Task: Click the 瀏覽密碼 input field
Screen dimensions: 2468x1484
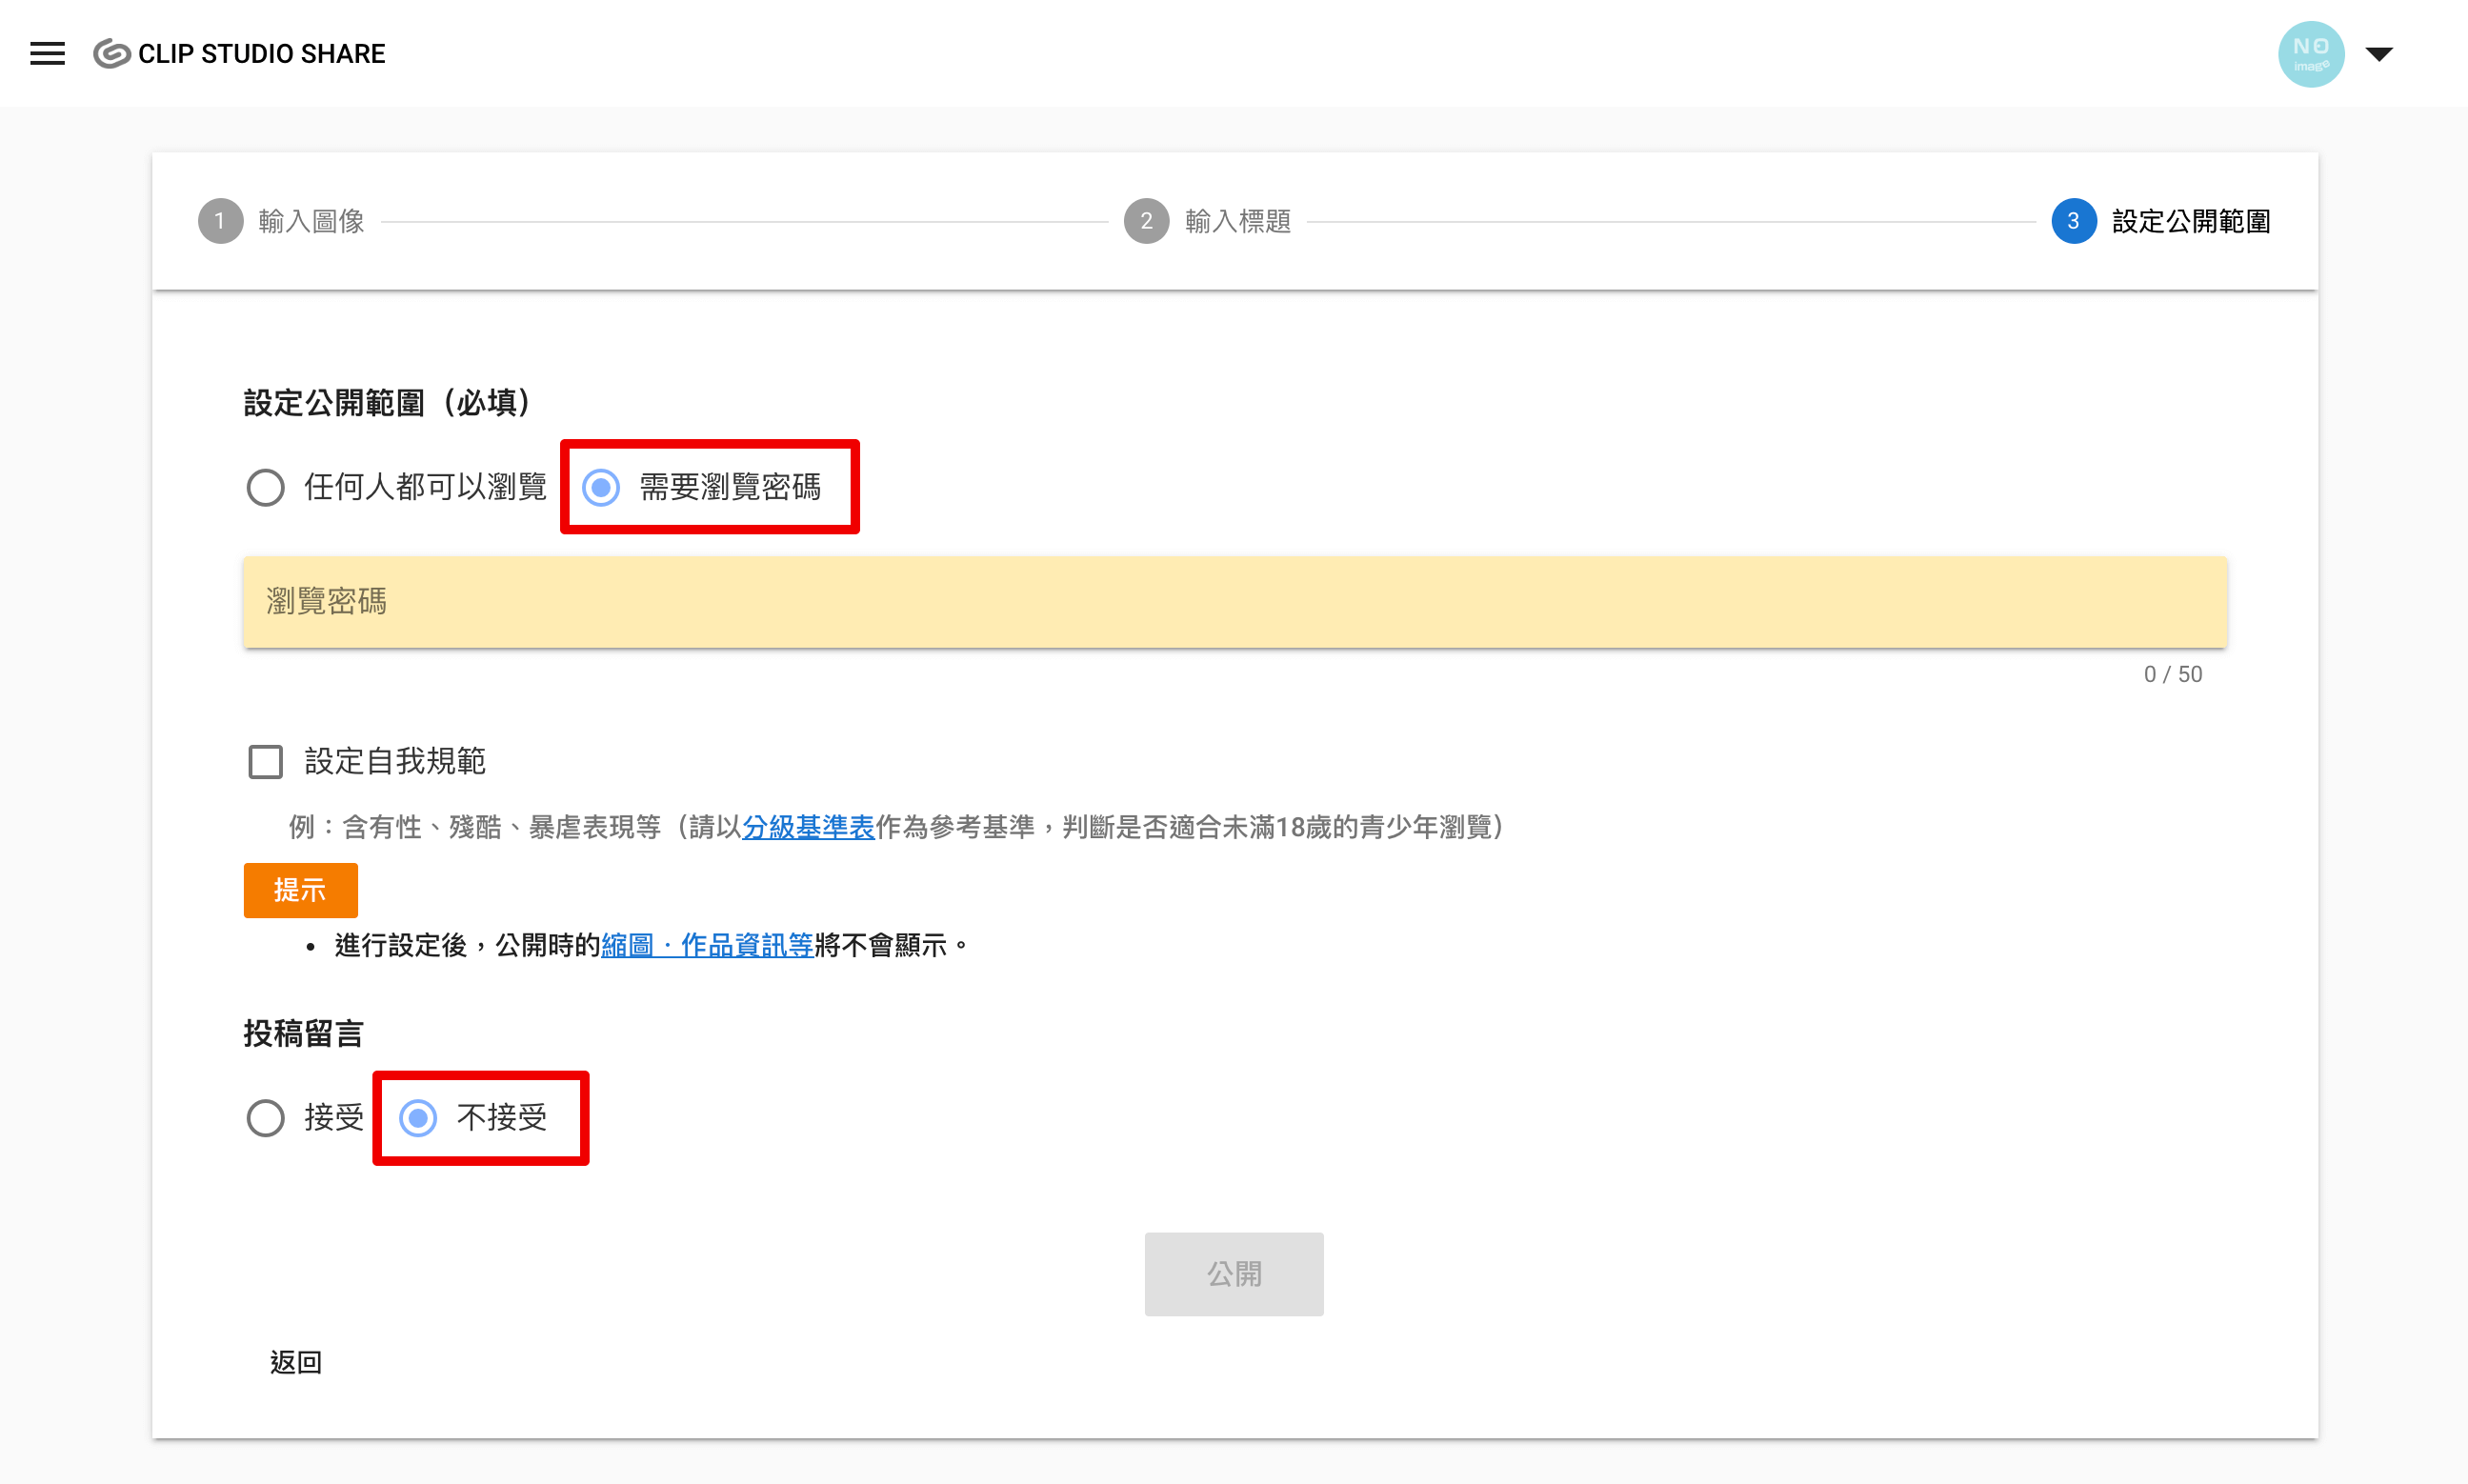Action: point(1234,603)
